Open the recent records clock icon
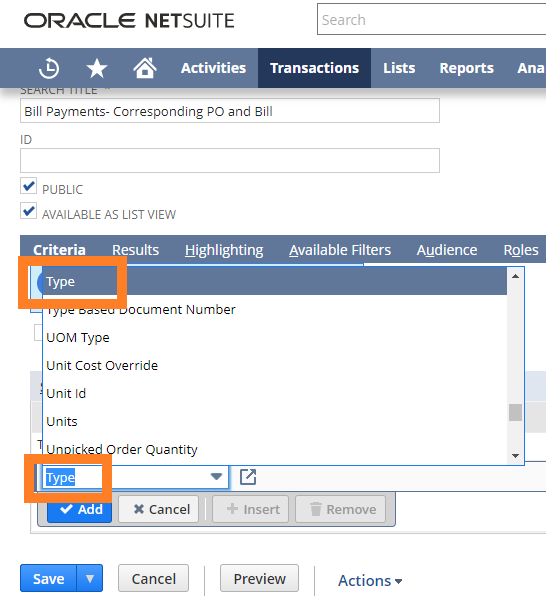Image resolution: width=546 pixels, height=607 pixels. [x=49, y=69]
